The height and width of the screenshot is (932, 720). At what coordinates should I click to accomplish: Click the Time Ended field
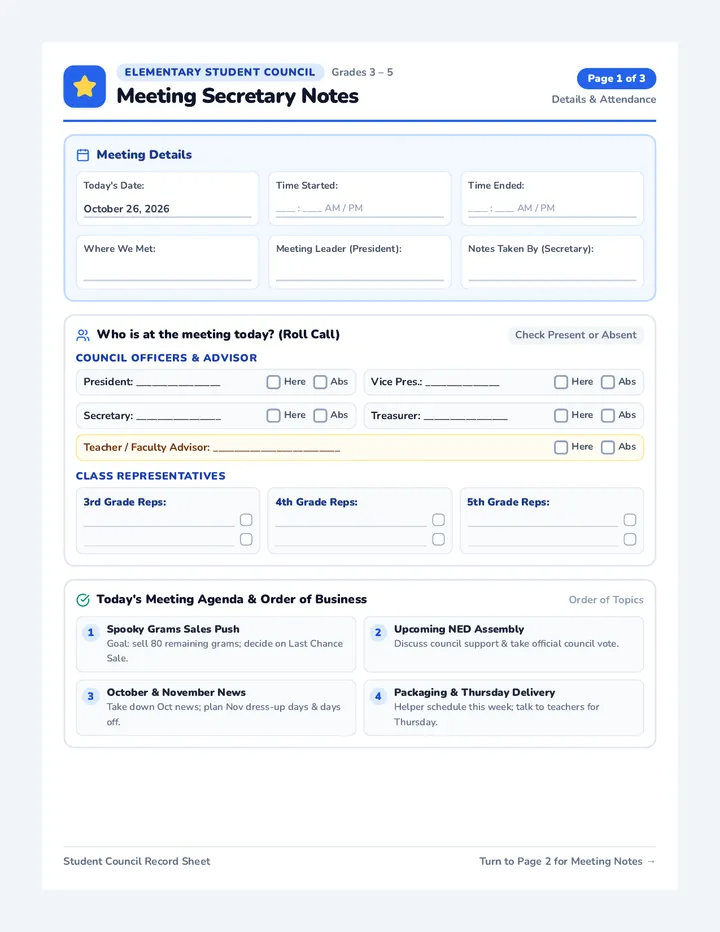(x=552, y=199)
